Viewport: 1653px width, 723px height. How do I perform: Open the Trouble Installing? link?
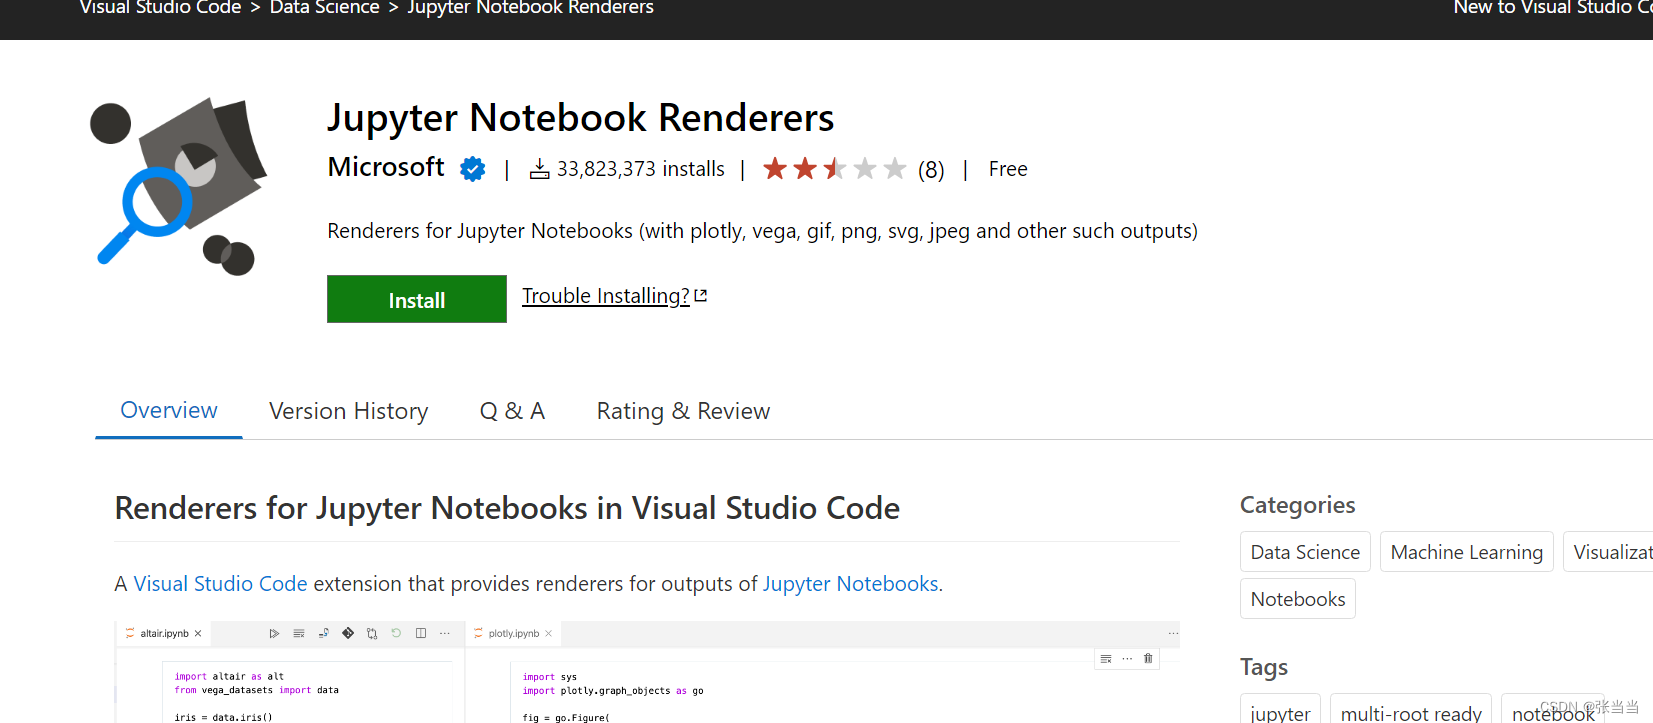[x=606, y=296]
